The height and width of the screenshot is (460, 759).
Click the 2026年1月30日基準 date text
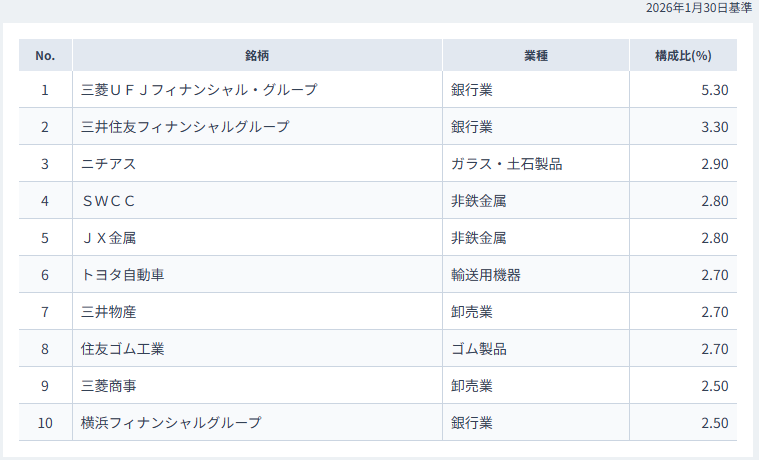click(x=698, y=8)
